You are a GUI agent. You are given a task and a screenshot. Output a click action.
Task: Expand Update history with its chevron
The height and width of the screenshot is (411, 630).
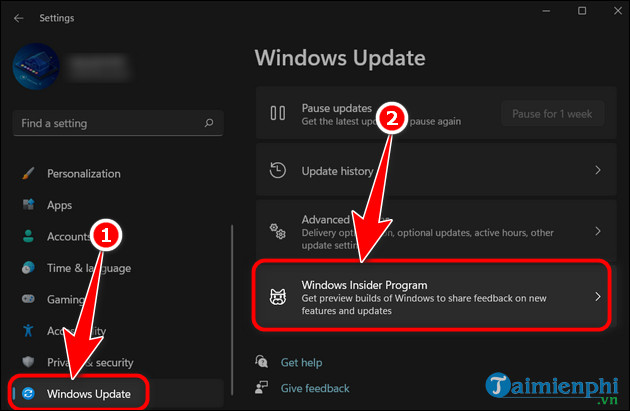pyautogui.click(x=598, y=170)
